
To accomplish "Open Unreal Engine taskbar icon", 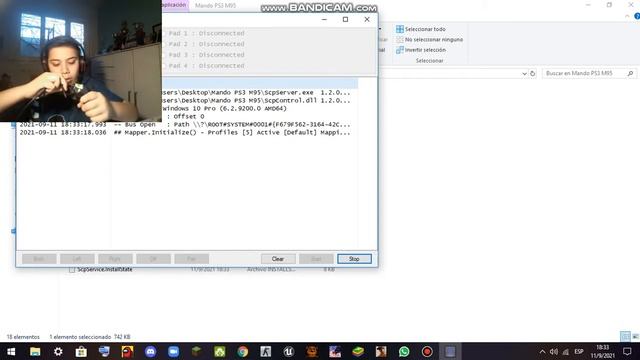I will 289,351.
